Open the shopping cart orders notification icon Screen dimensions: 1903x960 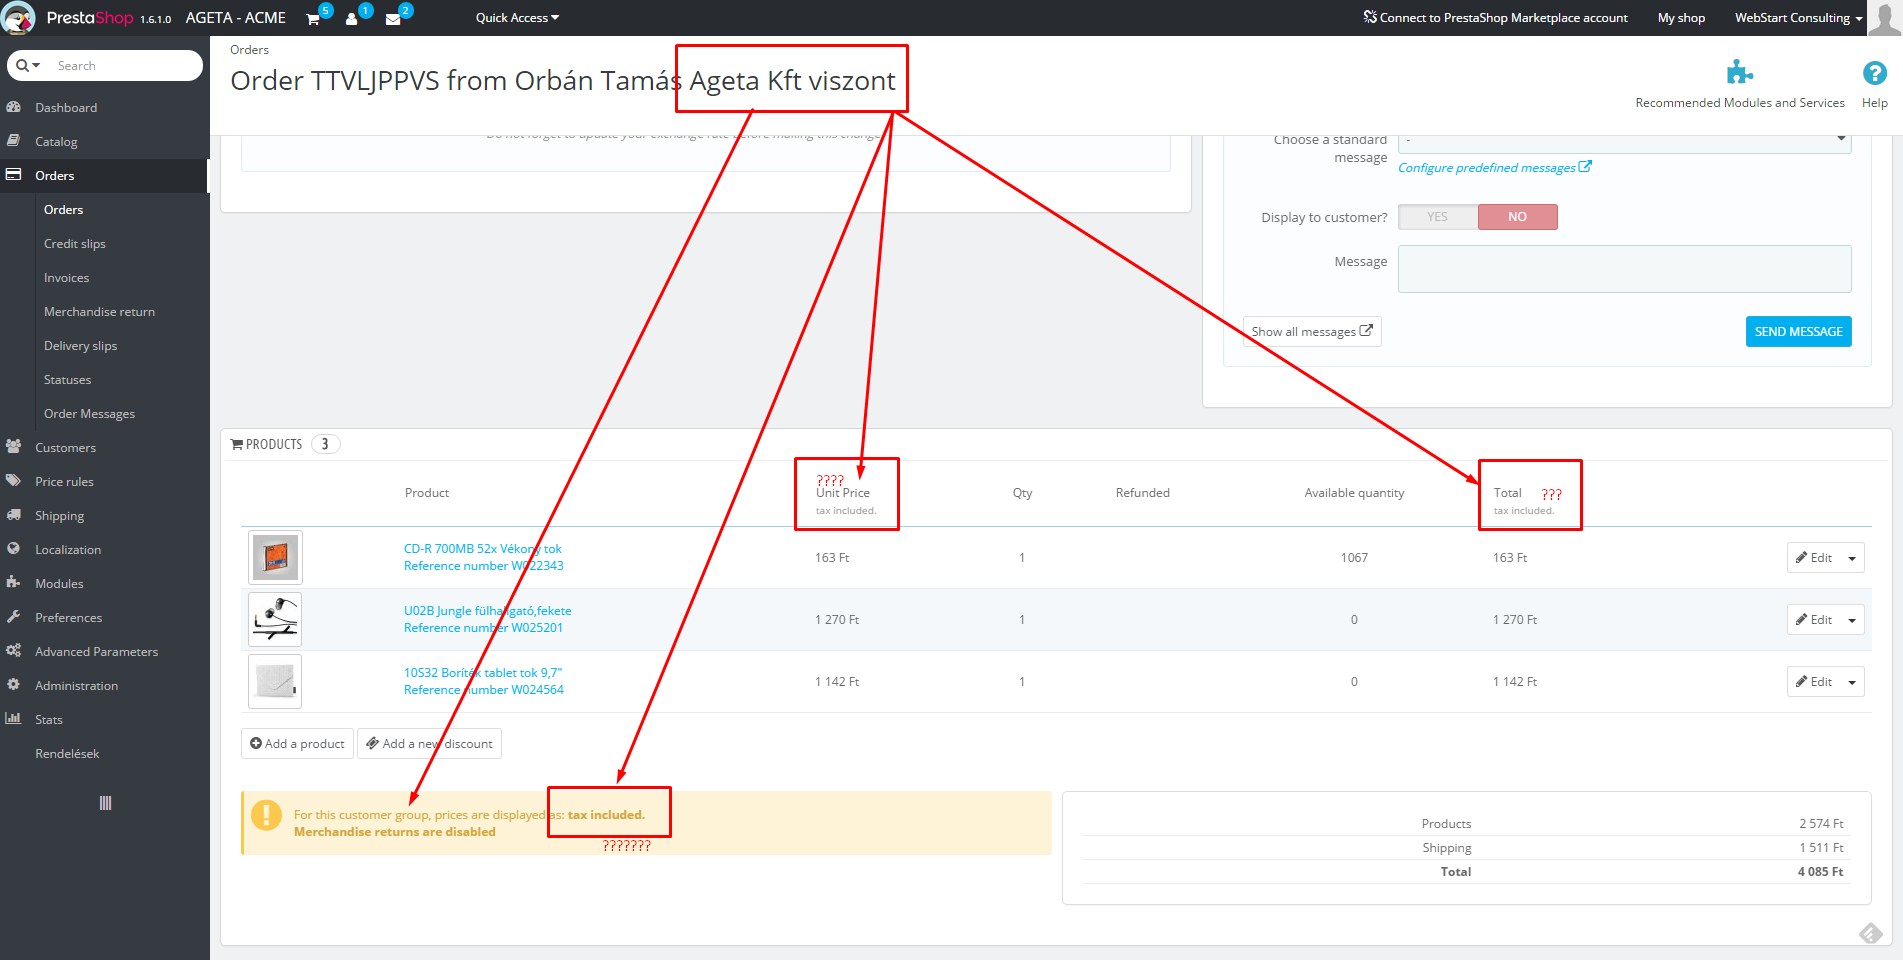tap(313, 19)
